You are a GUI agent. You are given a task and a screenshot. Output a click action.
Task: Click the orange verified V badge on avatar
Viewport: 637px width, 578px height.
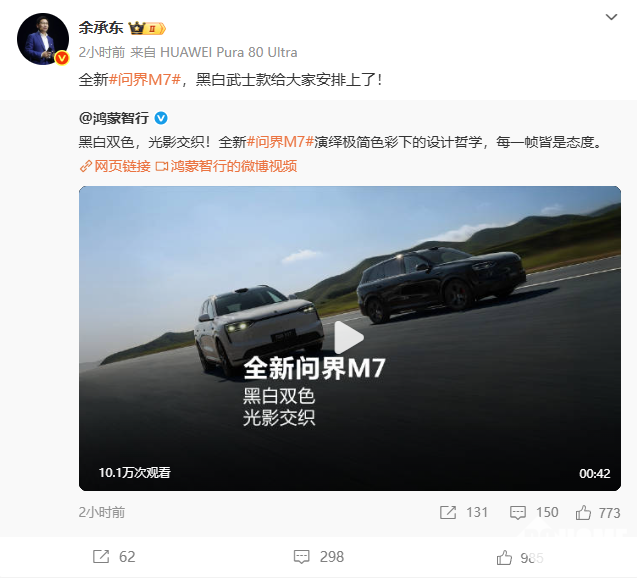pyautogui.click(x=62, y=58)
